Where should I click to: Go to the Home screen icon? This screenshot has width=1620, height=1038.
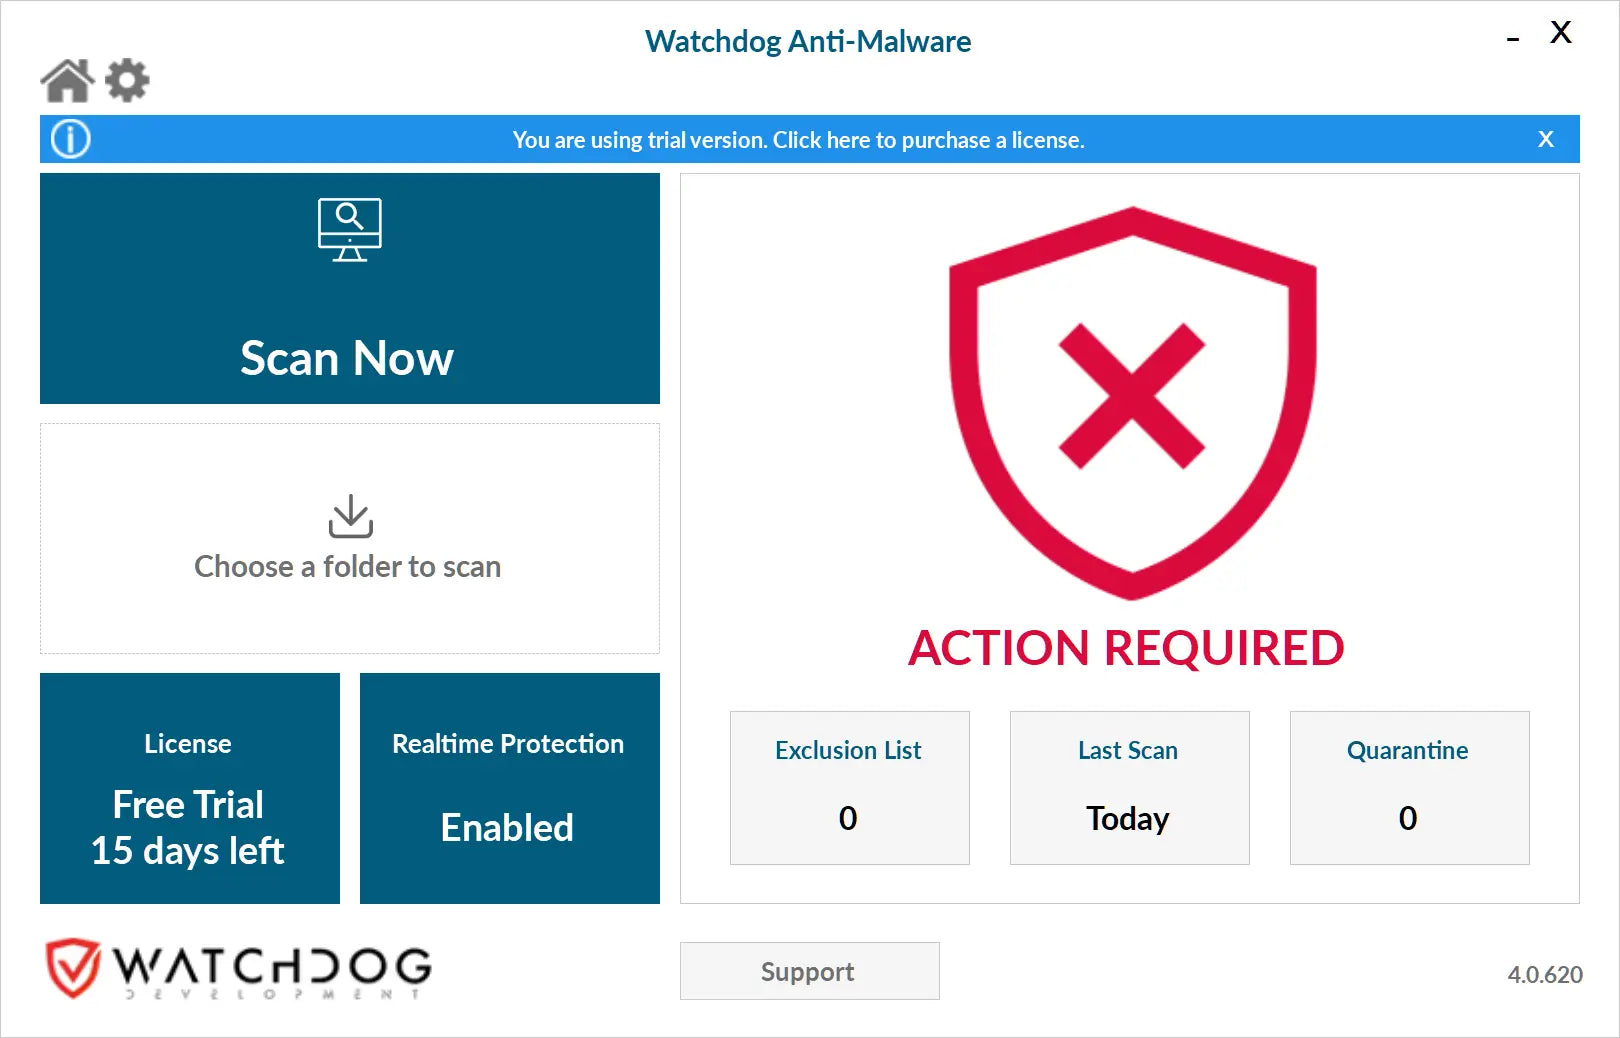[67, 81]
